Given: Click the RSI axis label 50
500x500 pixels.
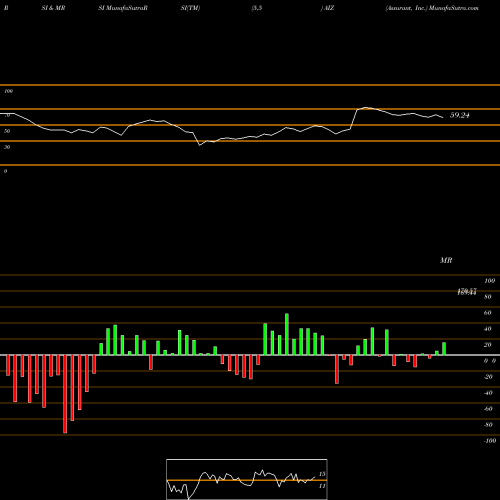Looking at the screenshot, I should (7, 131).
